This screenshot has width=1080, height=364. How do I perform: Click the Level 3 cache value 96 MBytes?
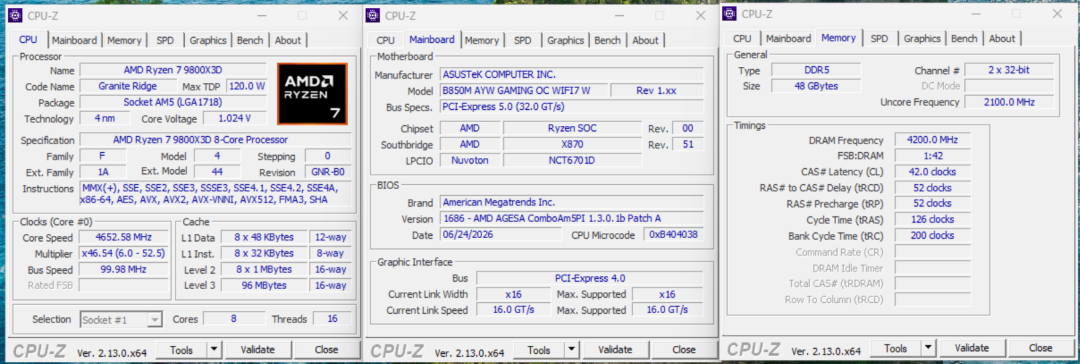coord(264,285)
